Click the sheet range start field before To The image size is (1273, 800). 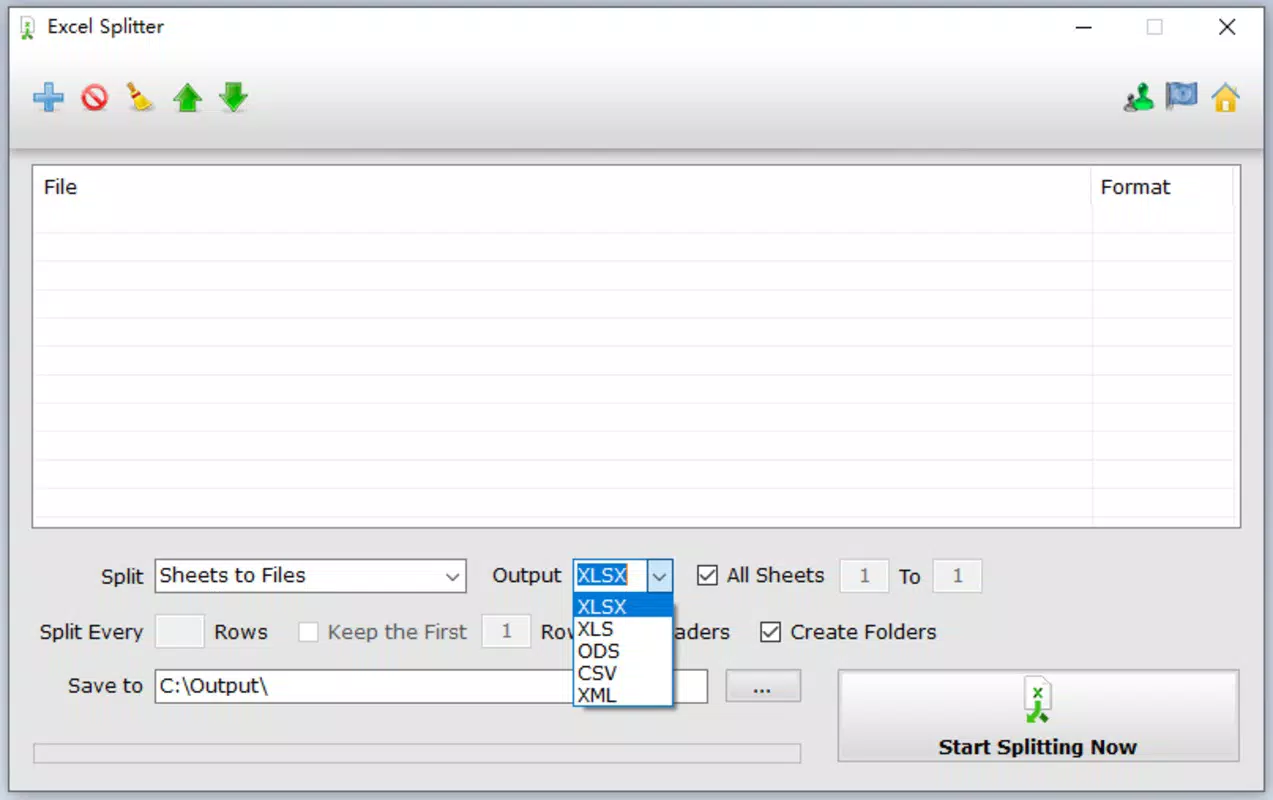[x=864, y=576]
